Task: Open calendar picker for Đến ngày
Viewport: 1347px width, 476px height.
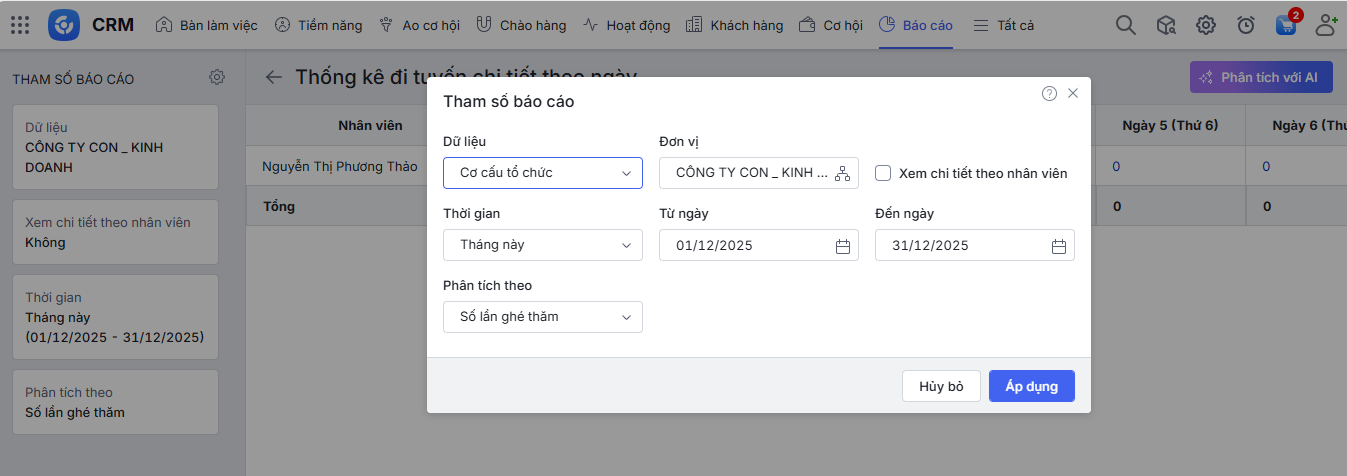Action: tap(1058, 246)
